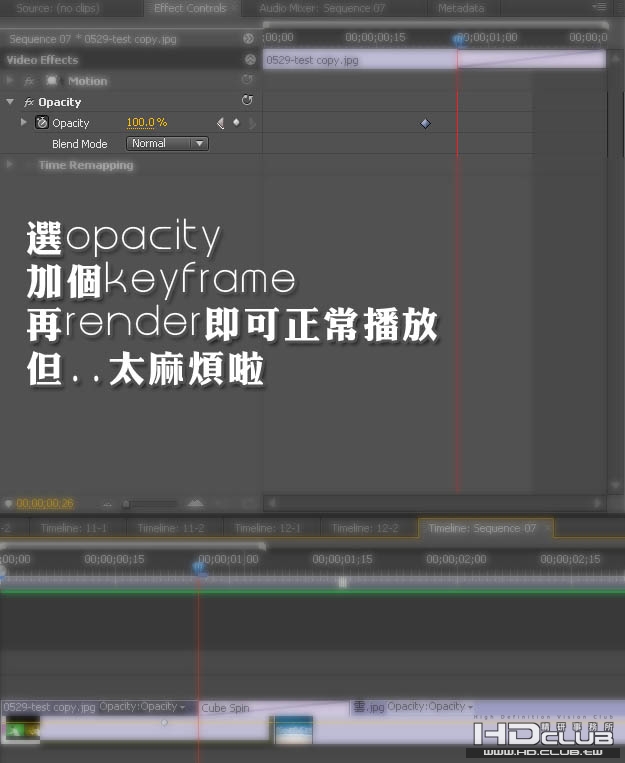Click the Effect Controls zoom in mountain icon
Image resolution: width=625 pixels, height=763 pixels.
pyautogui.click(x=195, y=503)
